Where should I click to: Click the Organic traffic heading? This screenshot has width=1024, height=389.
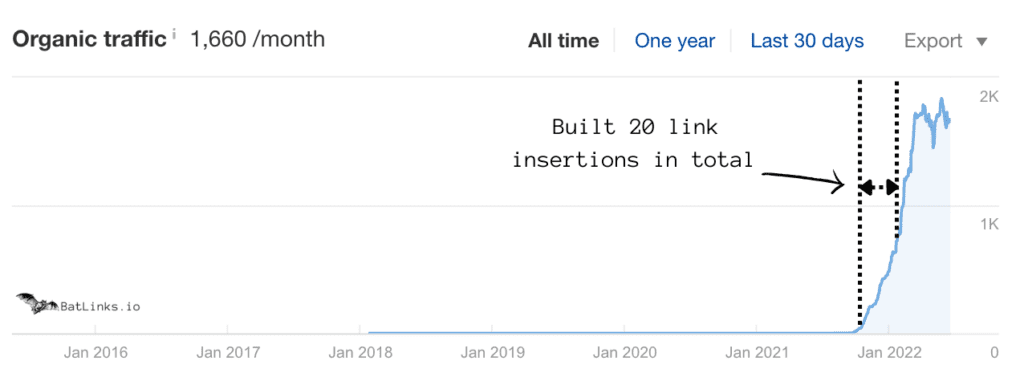(x=89, y=40)
